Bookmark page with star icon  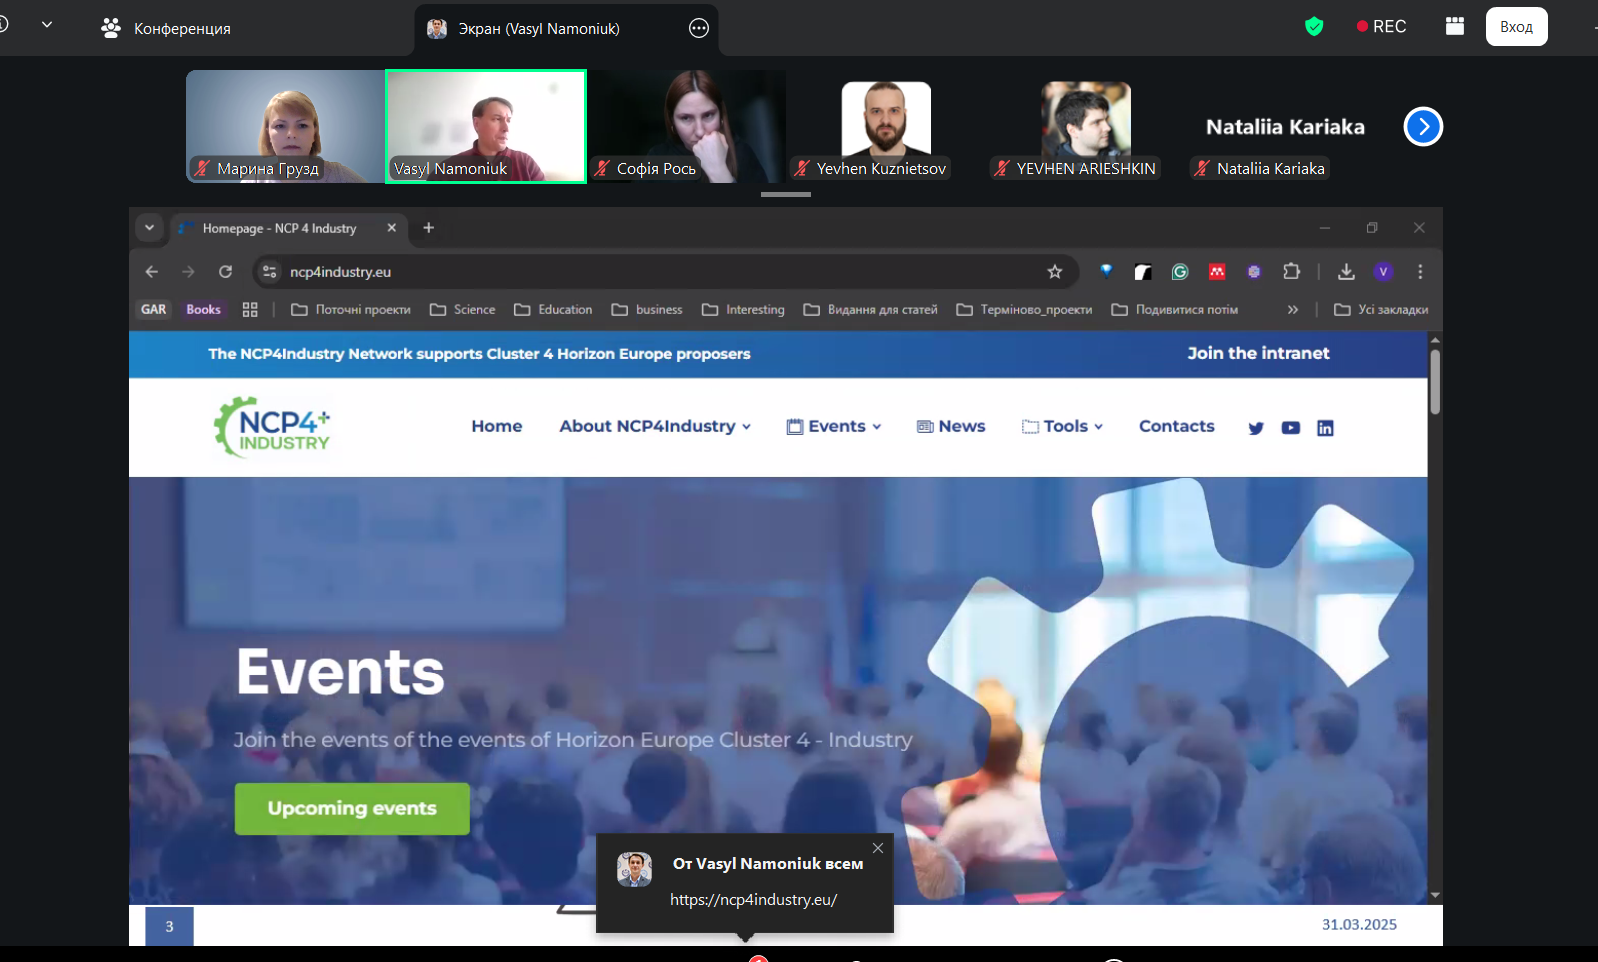point(1054,272)
